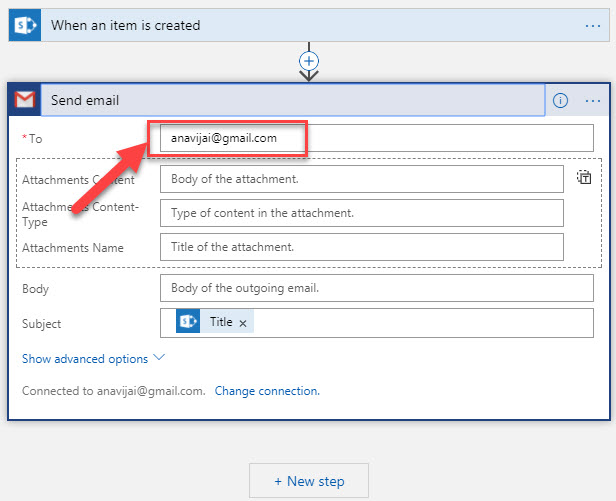Screen dimensions: 616x501
Task: Click the Gmail icon on Send email
Action: [x=25, y=100]
